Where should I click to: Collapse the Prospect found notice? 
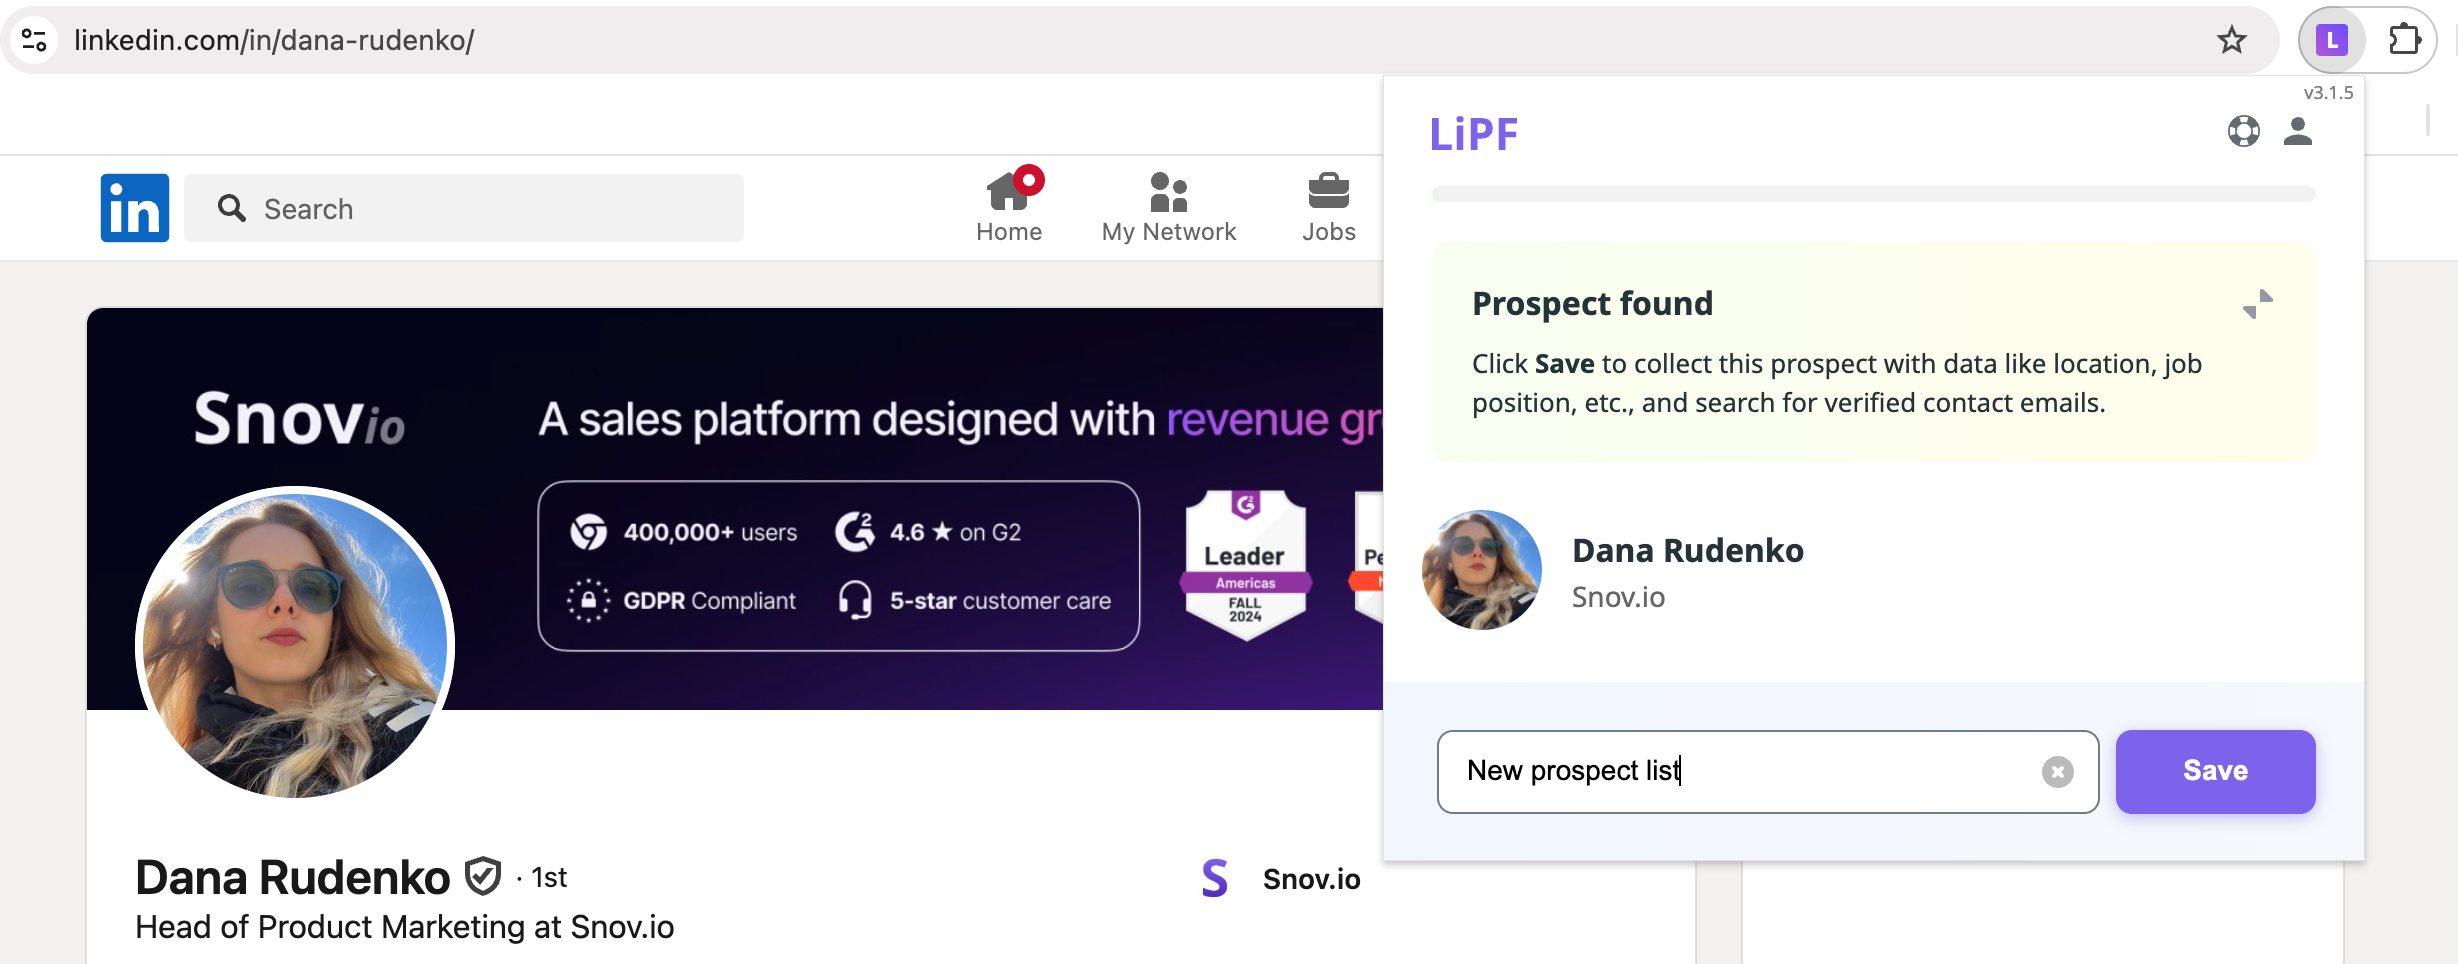point(2258,304)
